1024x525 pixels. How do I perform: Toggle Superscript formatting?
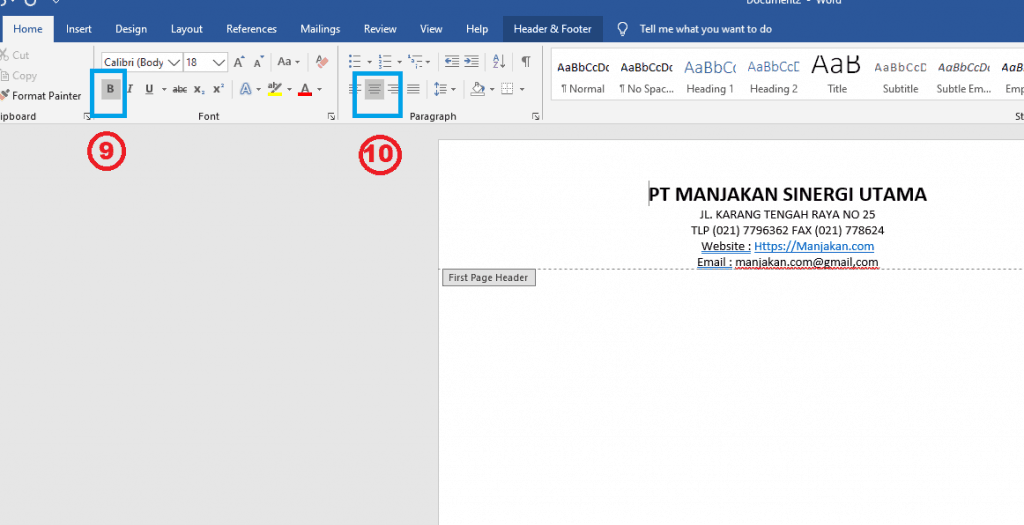(x=219, y=89)
